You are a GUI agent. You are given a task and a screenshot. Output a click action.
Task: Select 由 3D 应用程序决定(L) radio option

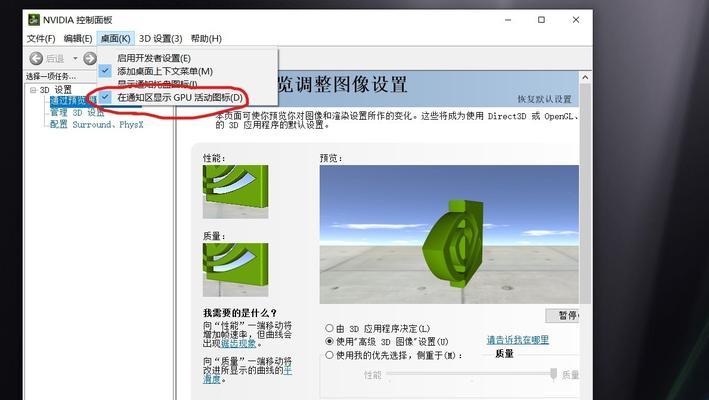[377, 329]
